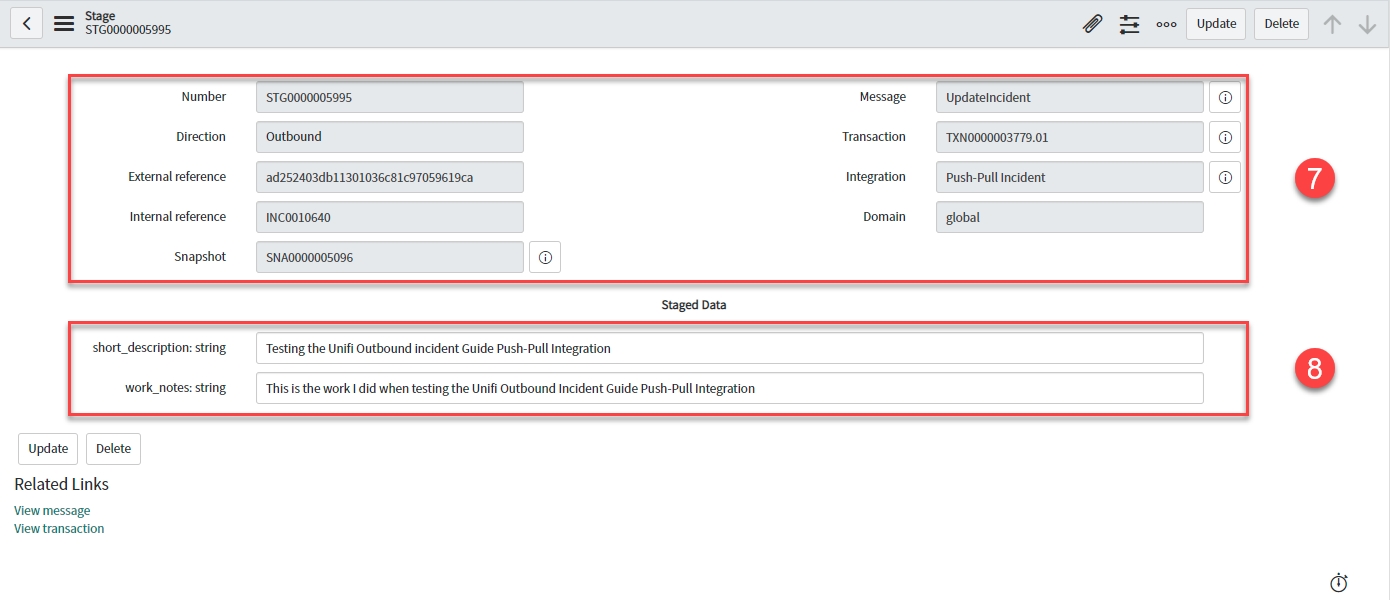The image size is (1390, 600).
Task: Go to next record with down arrow
Action: (x=1367, y=24)
